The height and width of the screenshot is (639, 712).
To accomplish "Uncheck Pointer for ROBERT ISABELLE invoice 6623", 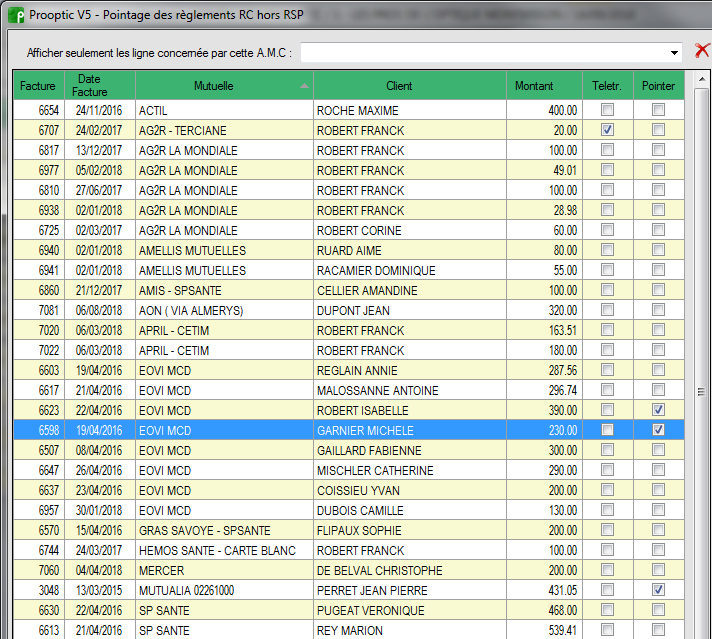I will coord(658,410).
